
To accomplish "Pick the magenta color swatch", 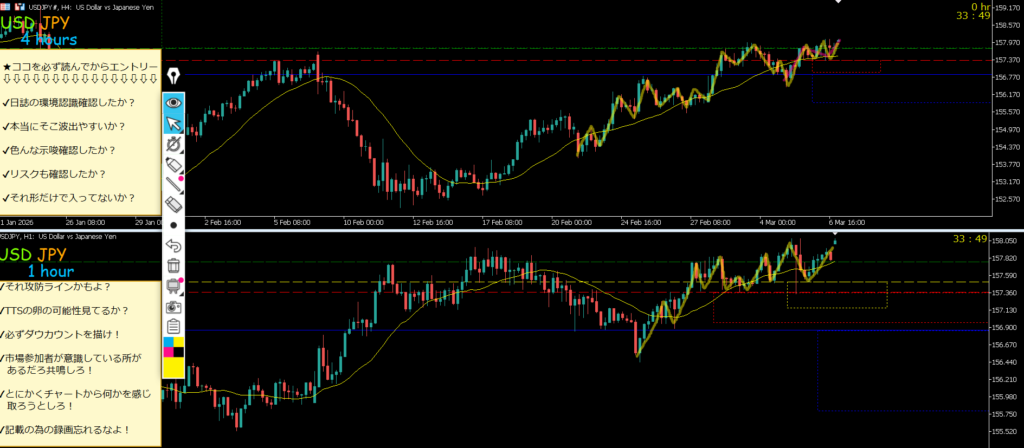I will [168, 353].
